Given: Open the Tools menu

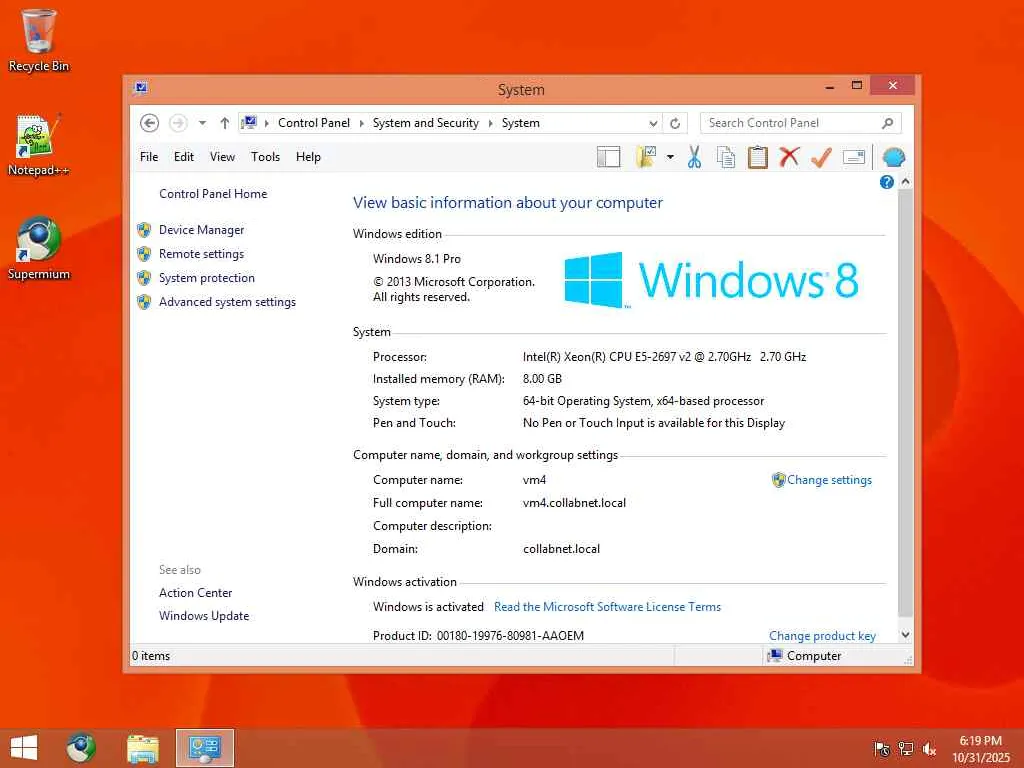Looking at the screenshot, I should coord(265,157).
